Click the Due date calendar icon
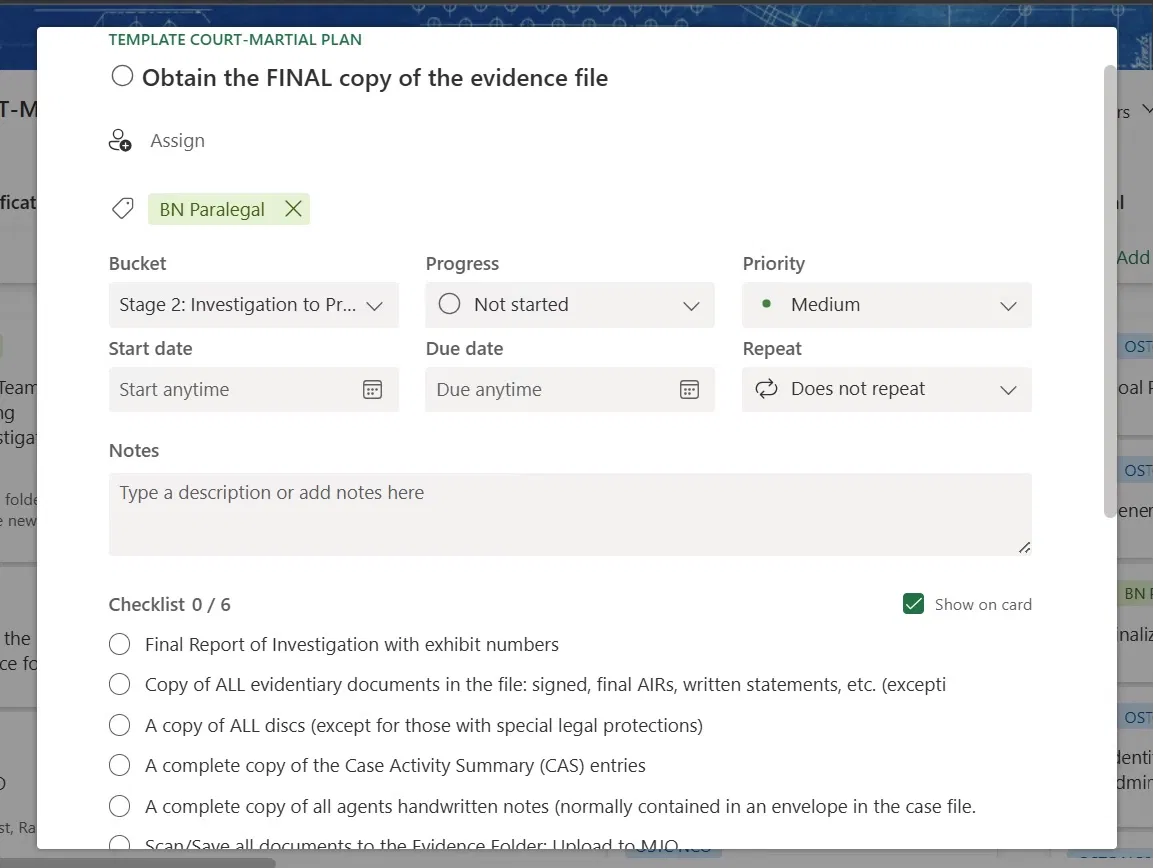1153x868 pixels. click(689, 389)
